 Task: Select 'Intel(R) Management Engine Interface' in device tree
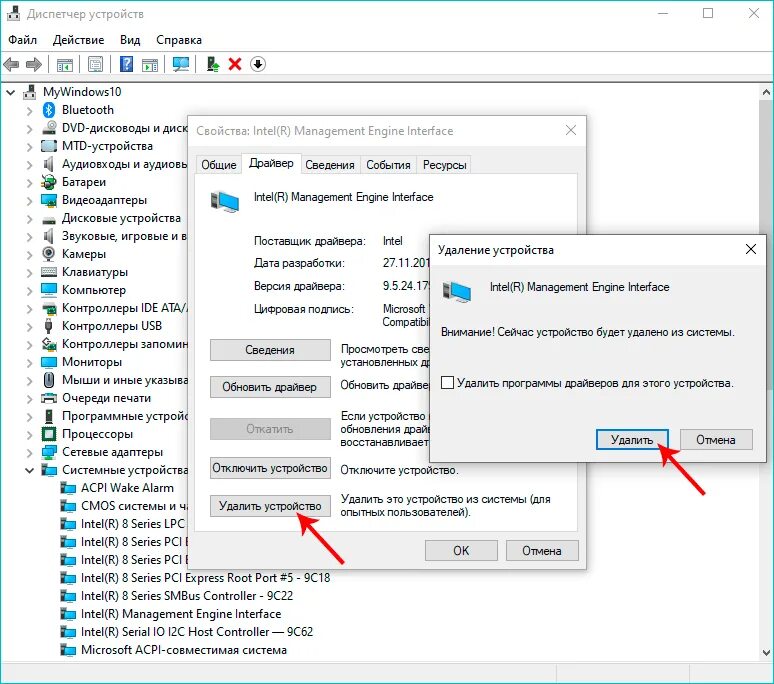tap(181, 614)
